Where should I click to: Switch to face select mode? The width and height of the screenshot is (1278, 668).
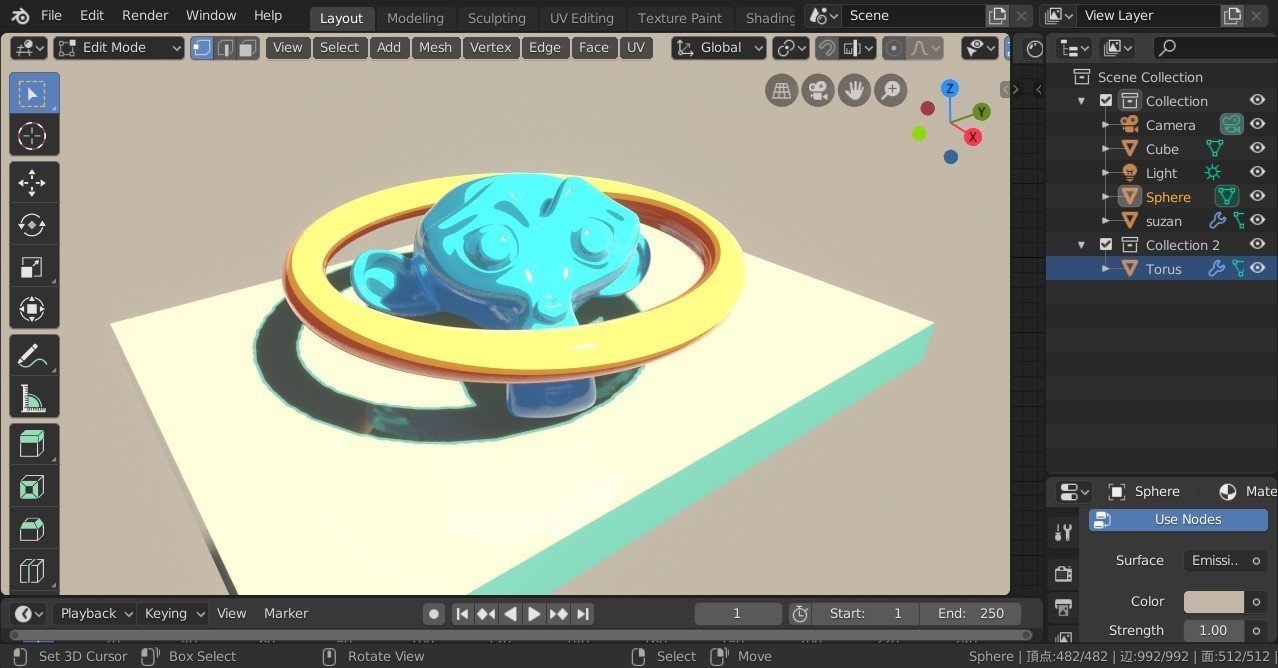(248, 47)
